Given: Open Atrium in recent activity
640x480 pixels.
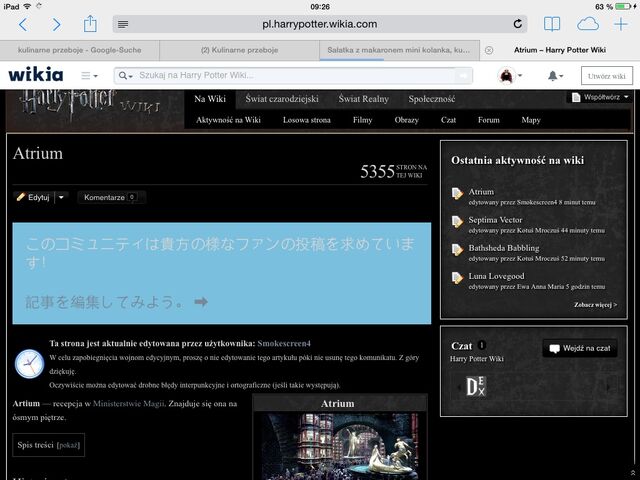Looking at the screenshot, I should click(x=481, y=192).
